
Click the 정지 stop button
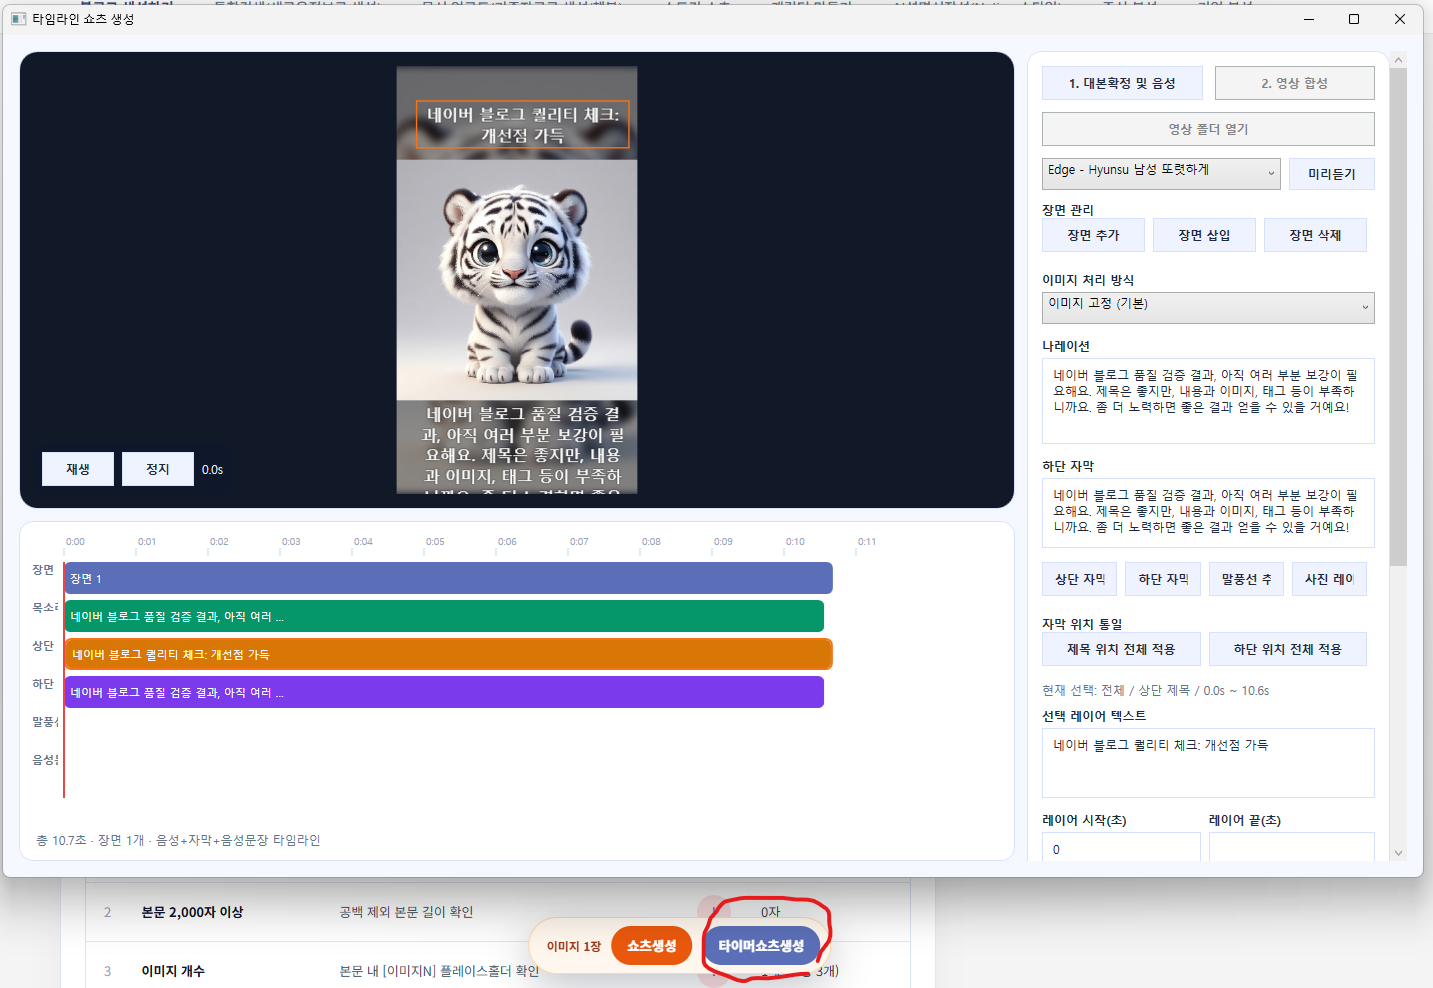tap(158, 469)
